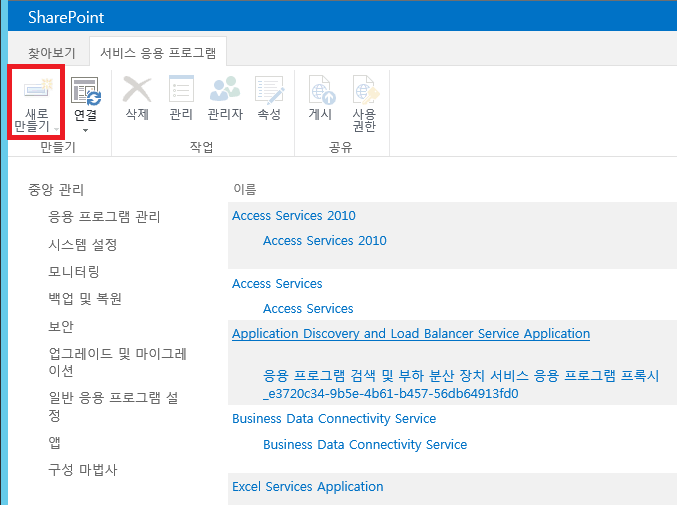The image size is (677, 505).
Task: Switch to the 찾아보기 tab
Action: point(51,53)
